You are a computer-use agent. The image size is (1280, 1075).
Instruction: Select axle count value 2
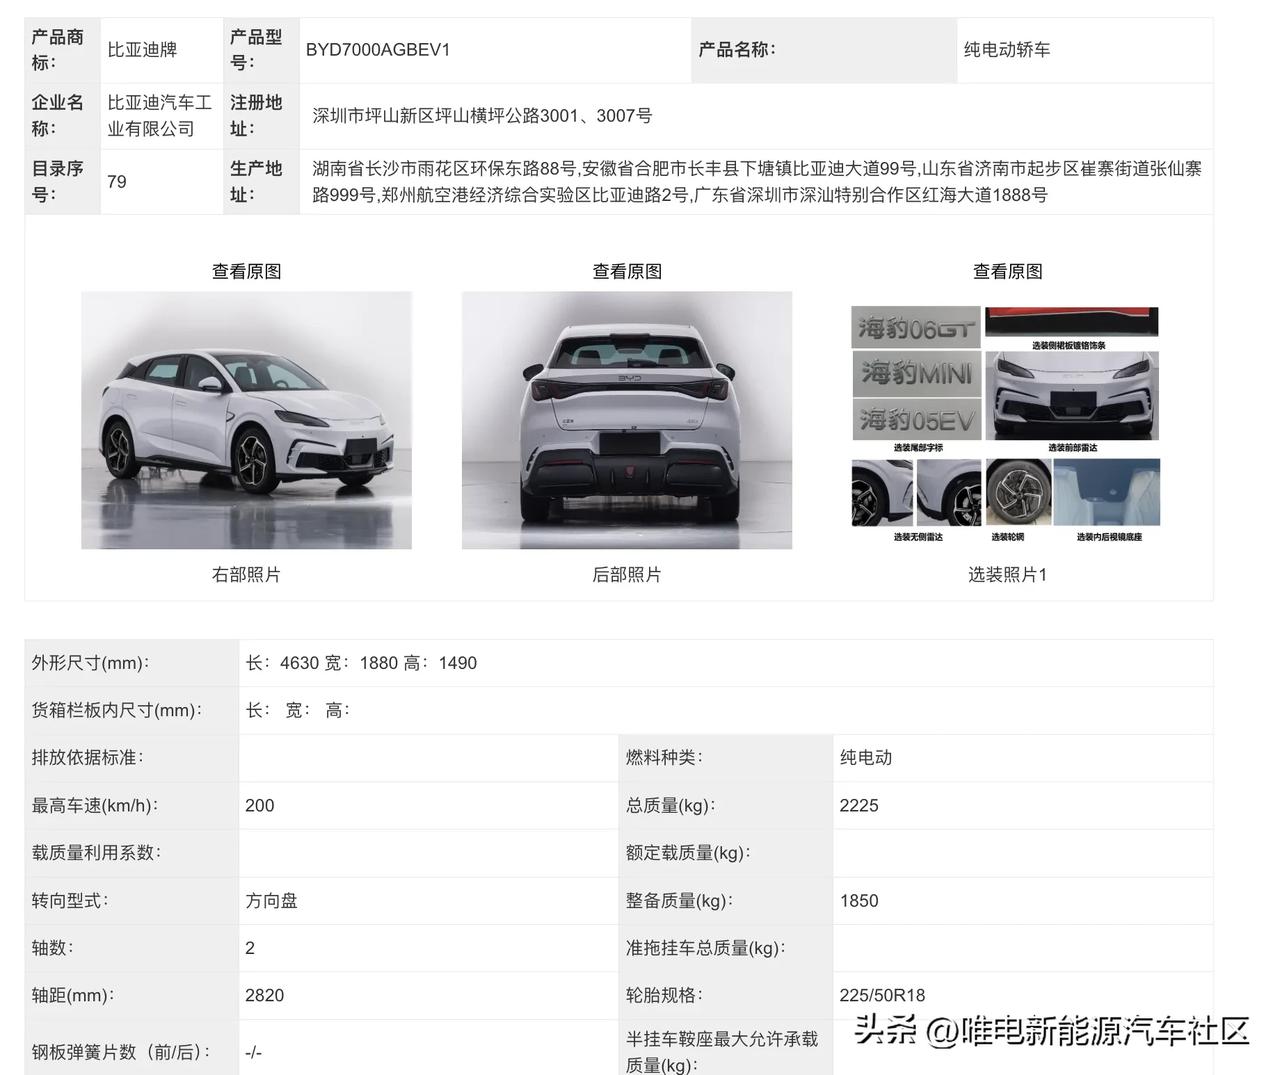tap(250, 947)
